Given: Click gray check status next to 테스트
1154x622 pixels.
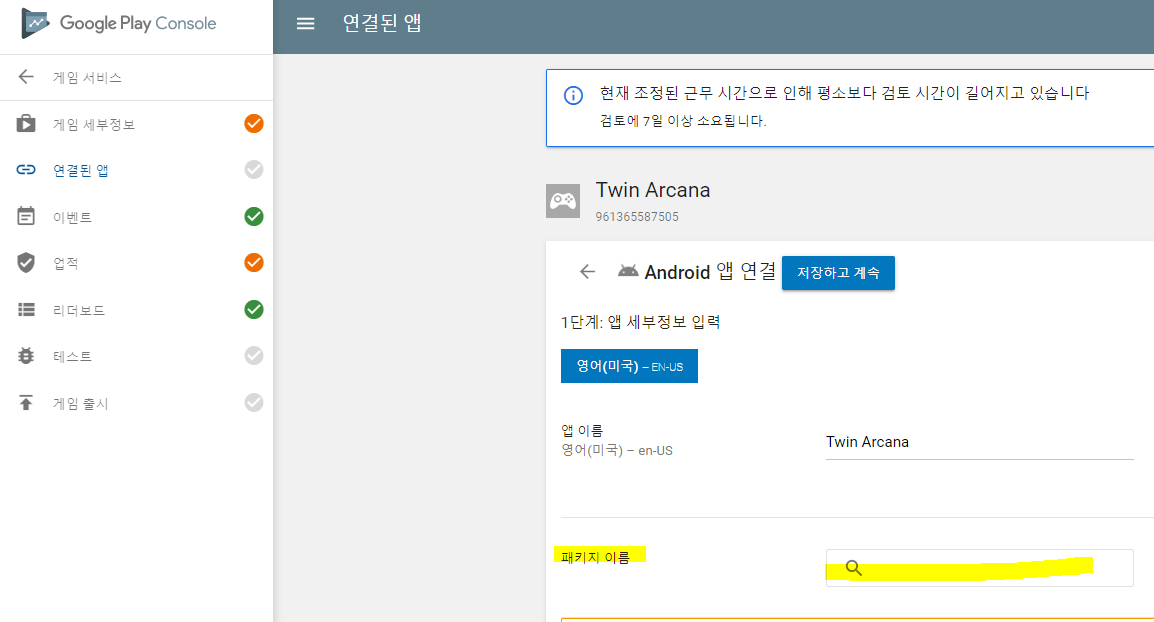Looking at the screenshot, I should (x=254, y=356).
